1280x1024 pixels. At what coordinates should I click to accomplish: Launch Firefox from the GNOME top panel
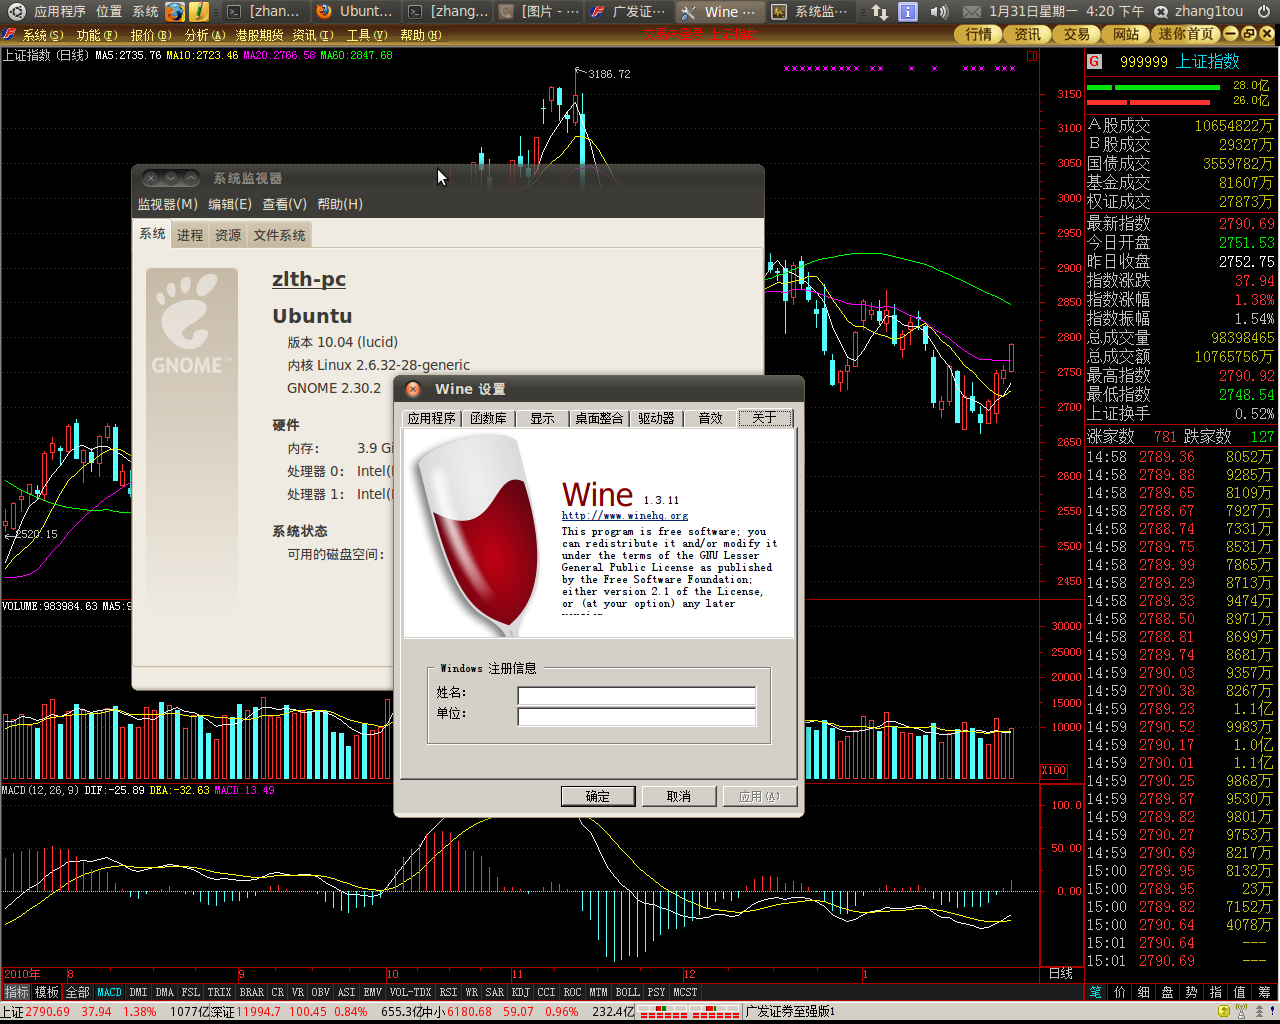[x=175, y=11]
